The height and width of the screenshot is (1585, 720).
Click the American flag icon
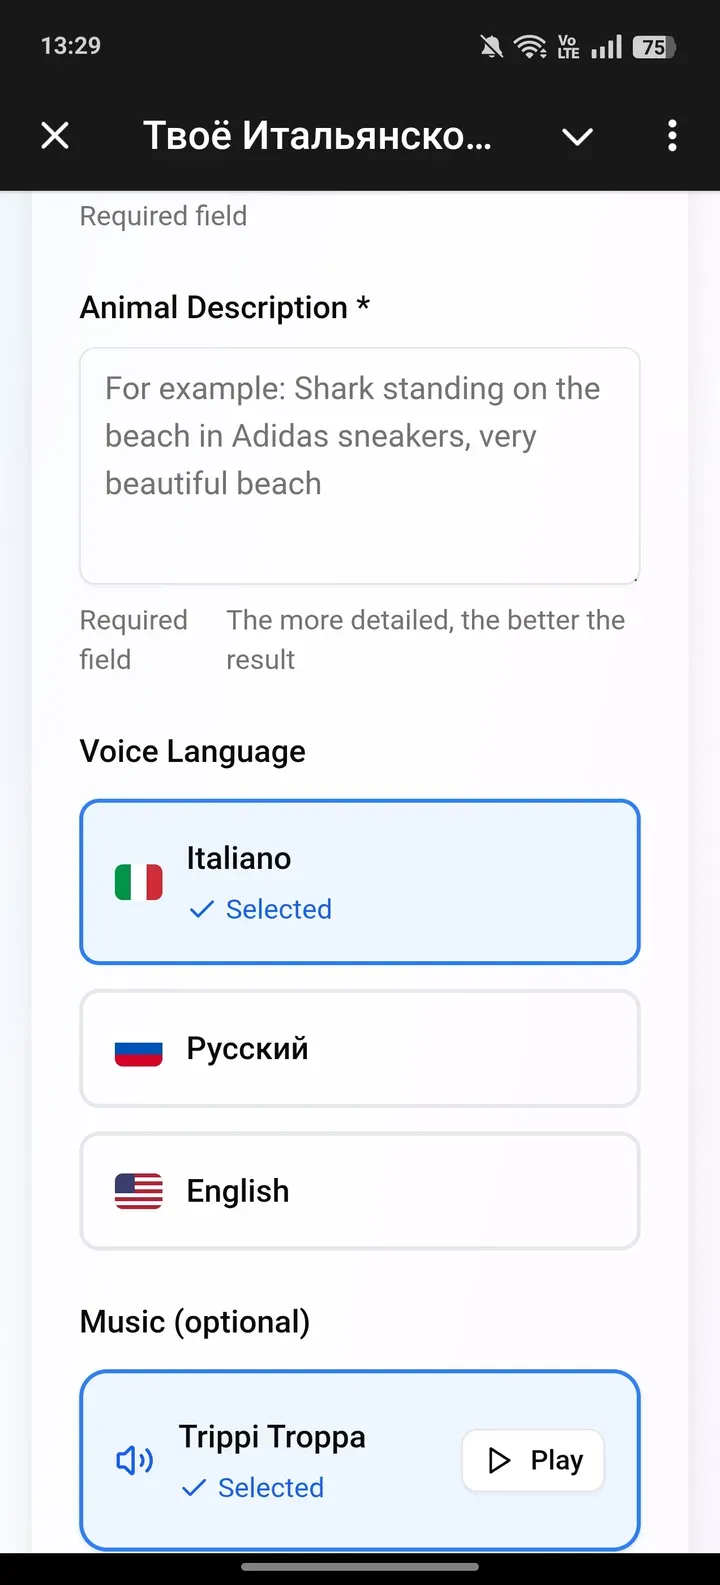coord(138,1190)
